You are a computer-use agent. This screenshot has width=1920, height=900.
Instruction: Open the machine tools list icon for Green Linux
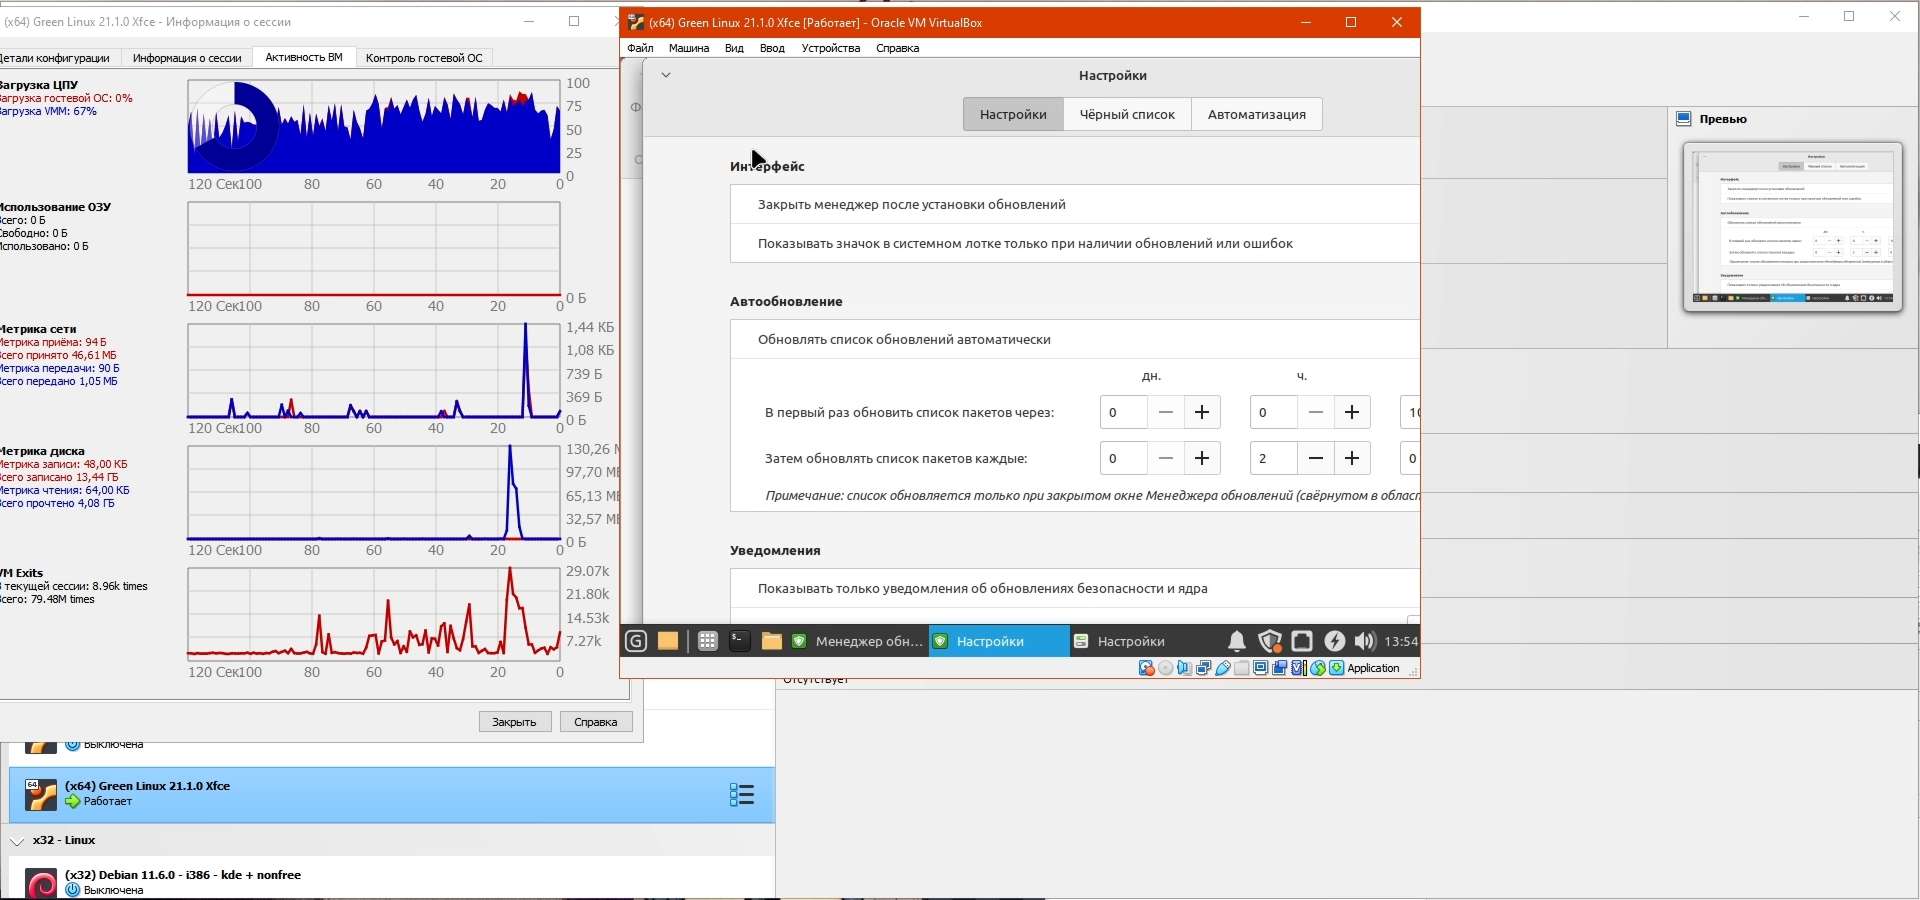point(742,795)
